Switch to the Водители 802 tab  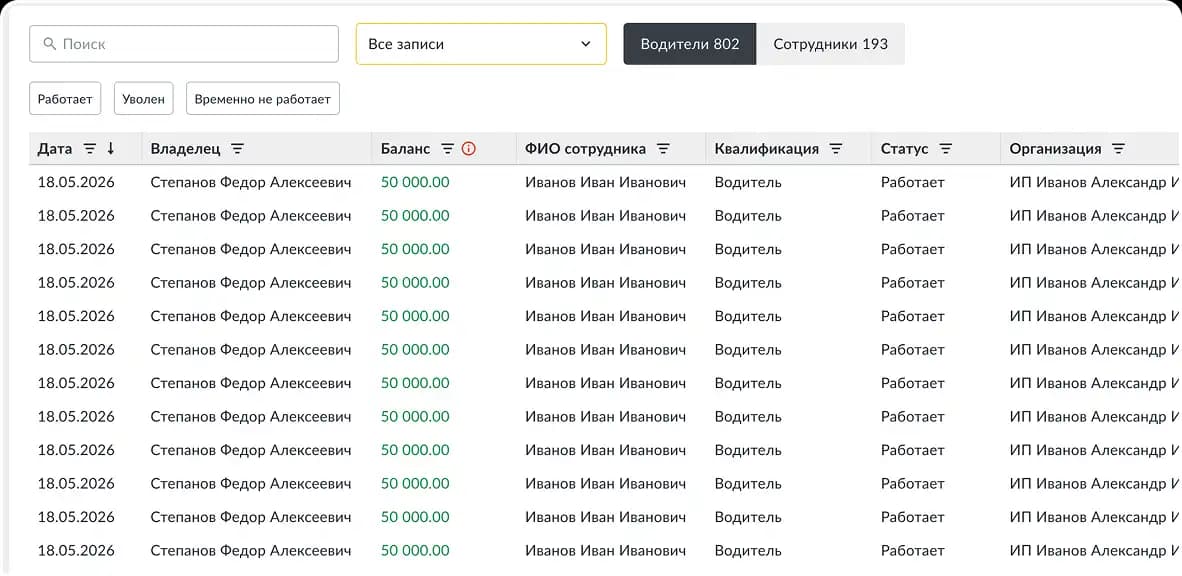coord(690,44)
